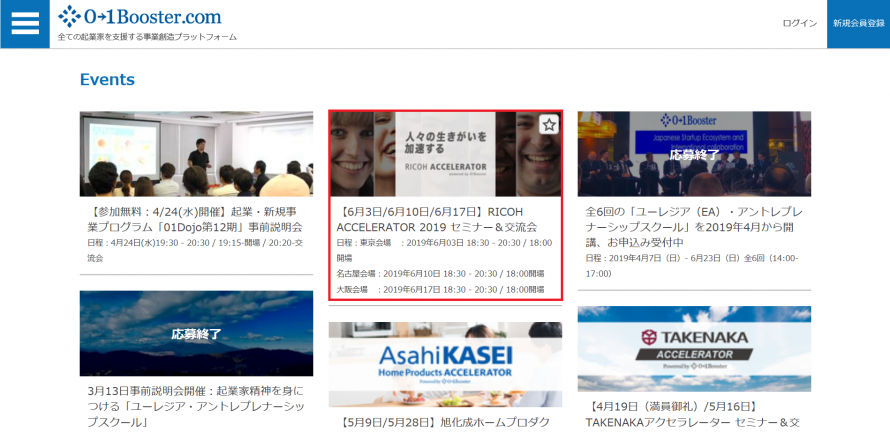The width and height of the screenshot is (890, 432).
Task: Open 01Dojo第12期 事前説明会 event title
Action: click(x=196, y=220)
